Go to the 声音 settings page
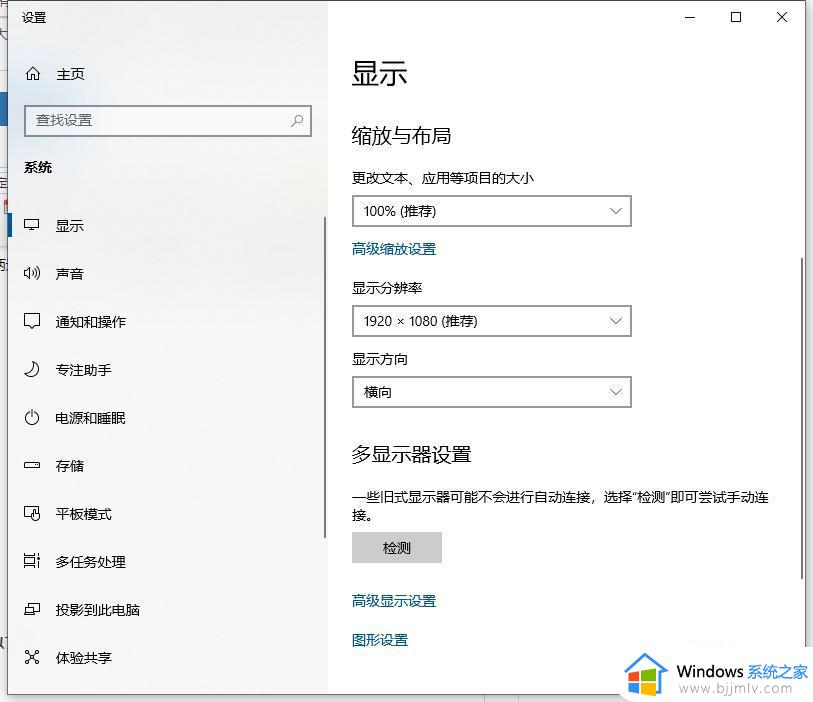813x702 pixels. (x=69, y=274)
